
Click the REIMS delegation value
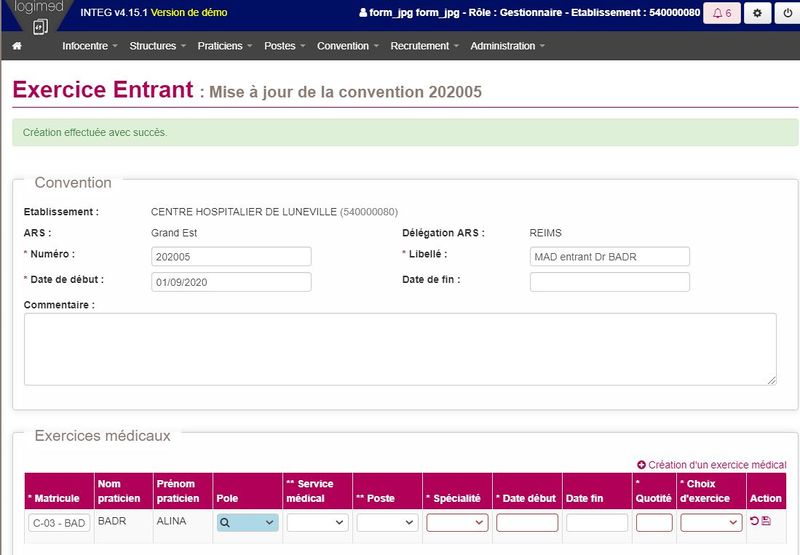tap(545, 233)
